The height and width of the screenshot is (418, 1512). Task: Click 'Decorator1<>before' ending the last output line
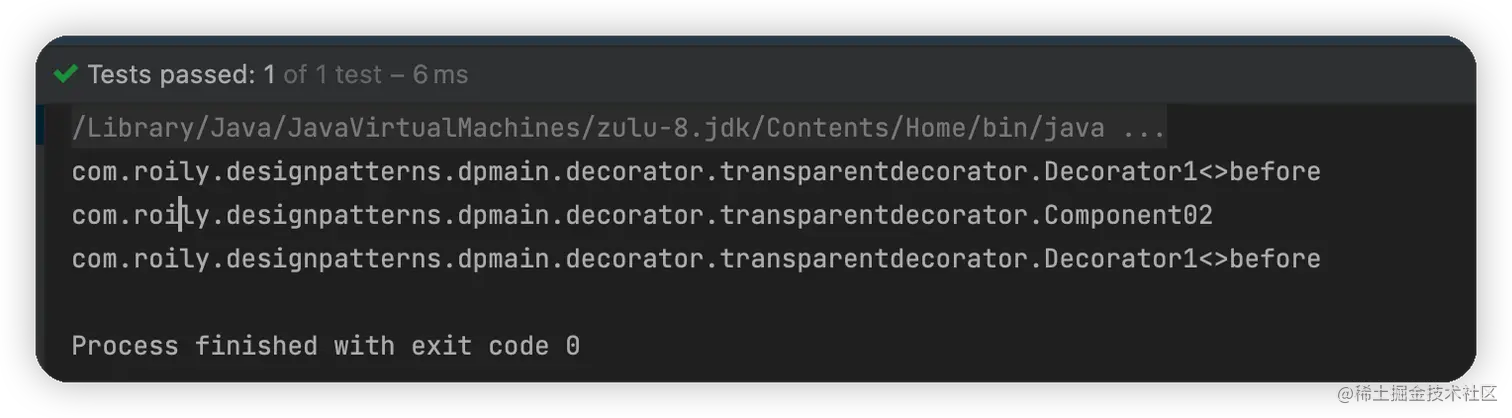(x=1182, y=259)
